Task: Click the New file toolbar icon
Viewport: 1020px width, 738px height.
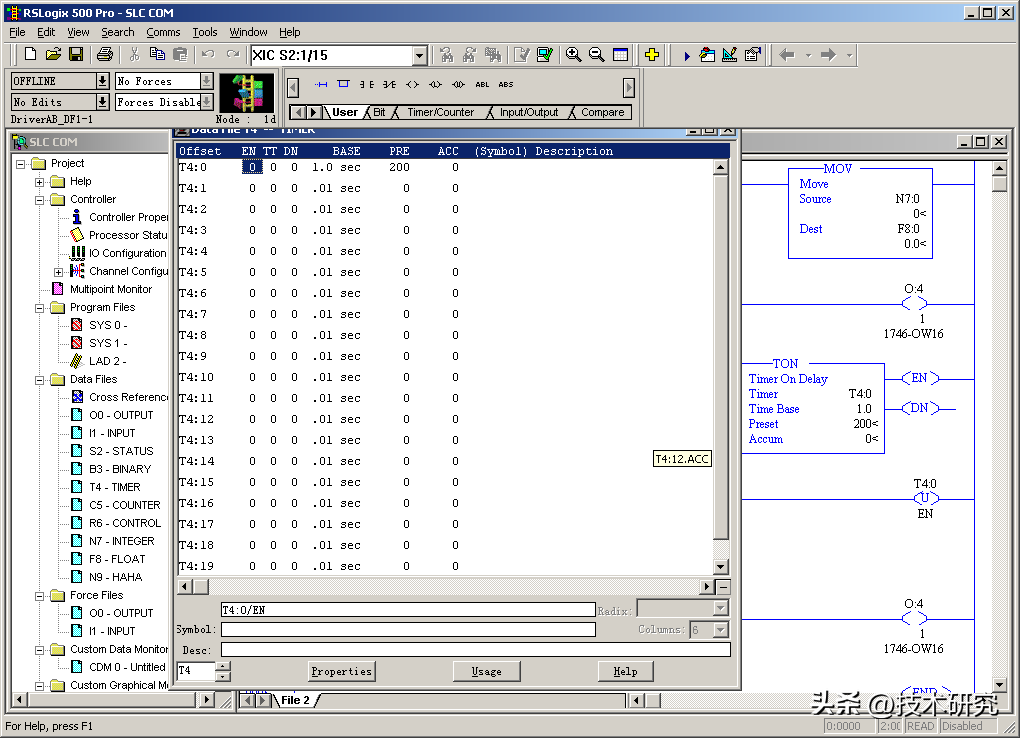Action: (x=30, y=55)
